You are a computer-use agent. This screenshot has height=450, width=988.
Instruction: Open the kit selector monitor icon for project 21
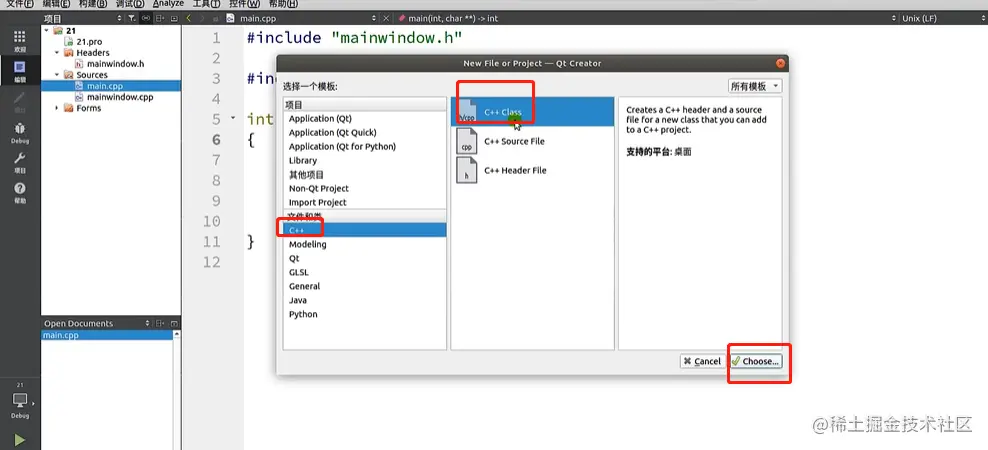coord(20,401)
